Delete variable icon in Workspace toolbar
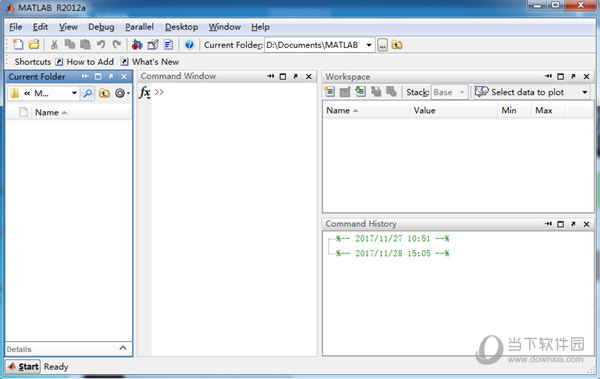 point(391,92)
